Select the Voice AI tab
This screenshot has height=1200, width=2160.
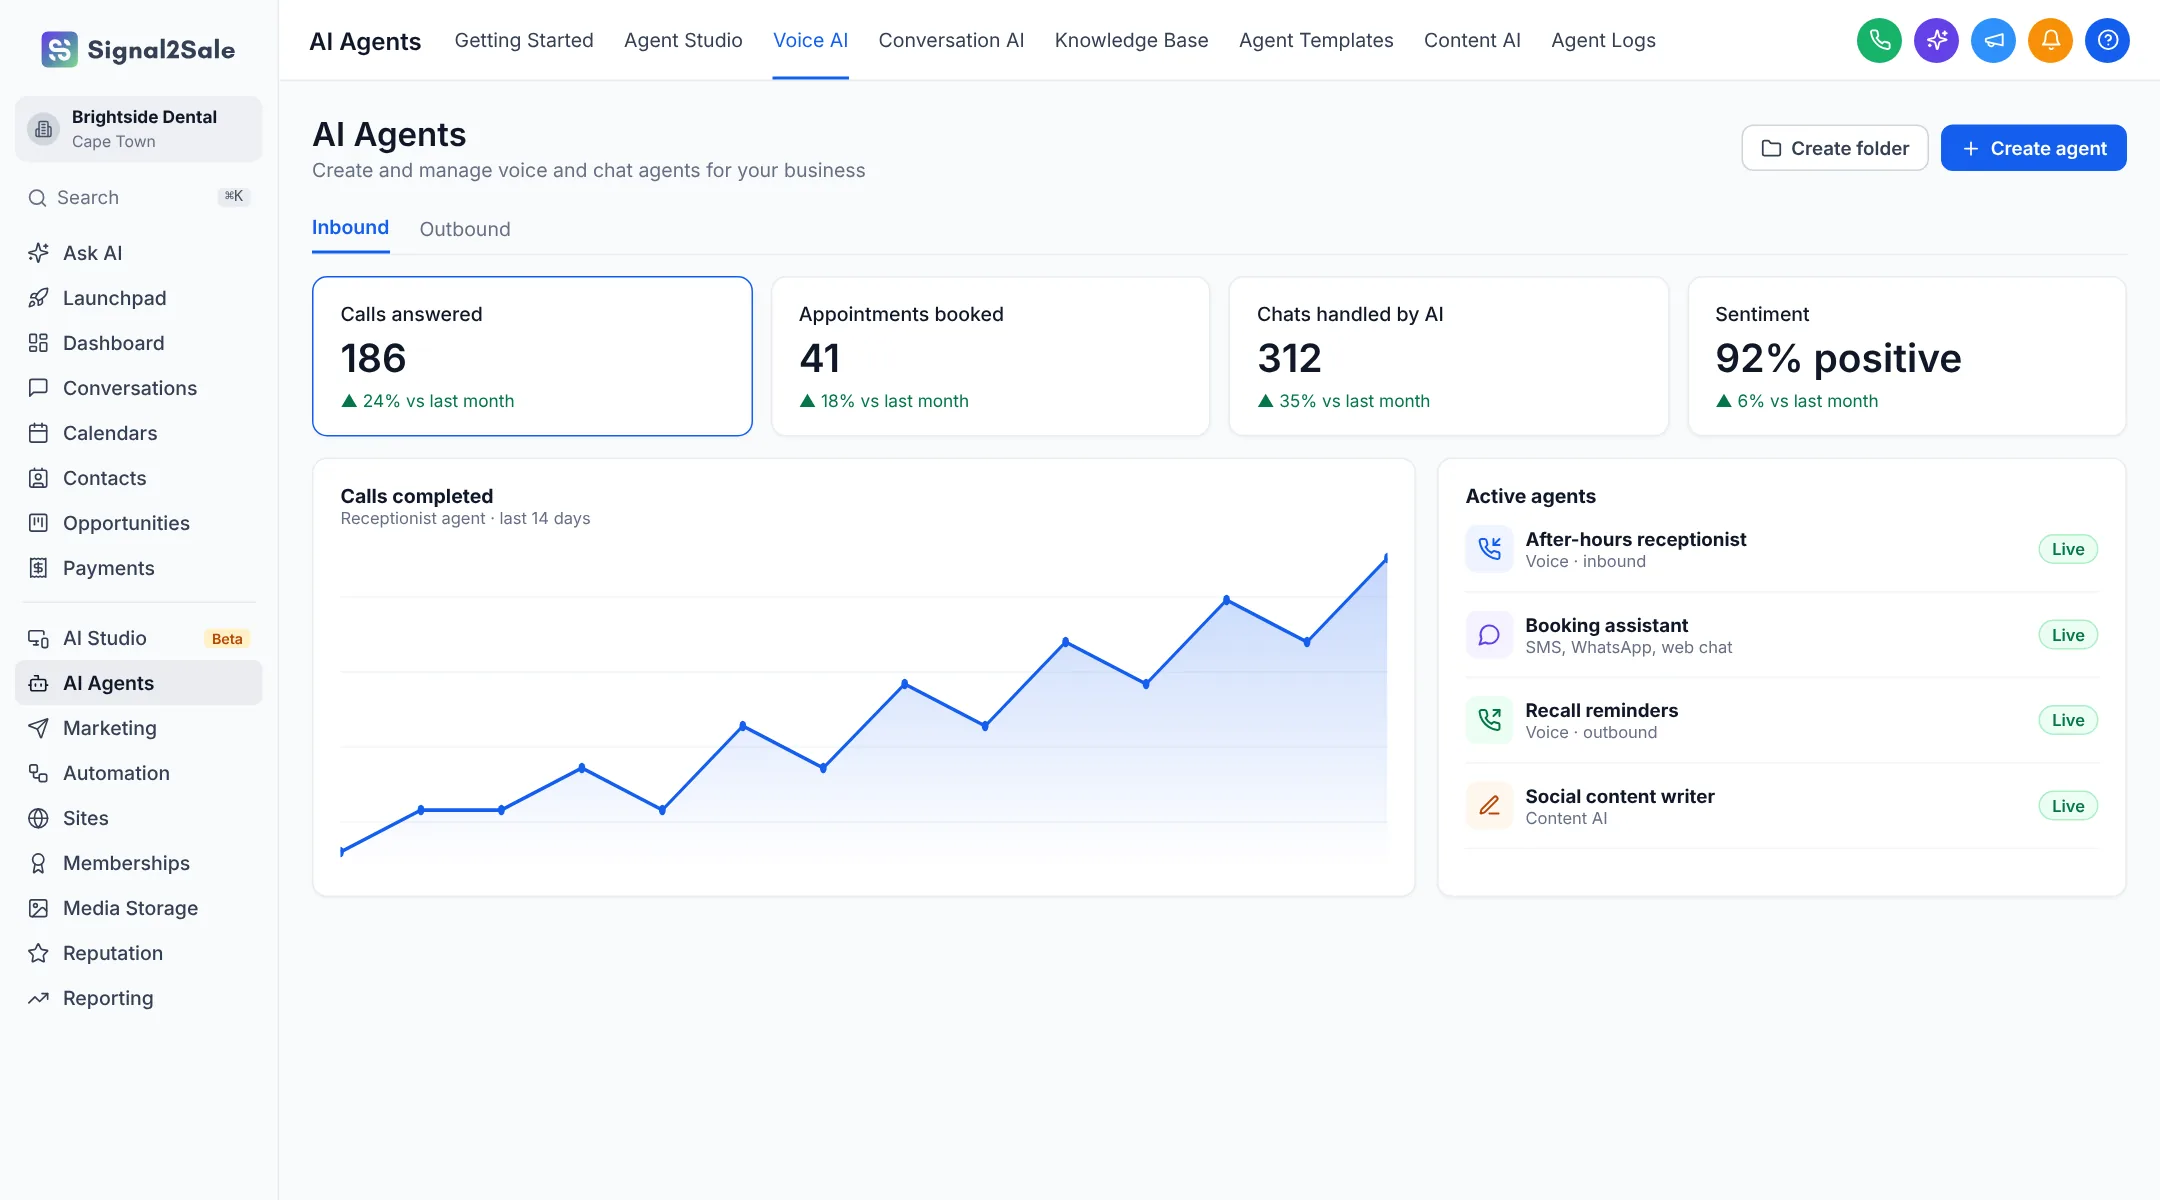[x=810, y=40]
